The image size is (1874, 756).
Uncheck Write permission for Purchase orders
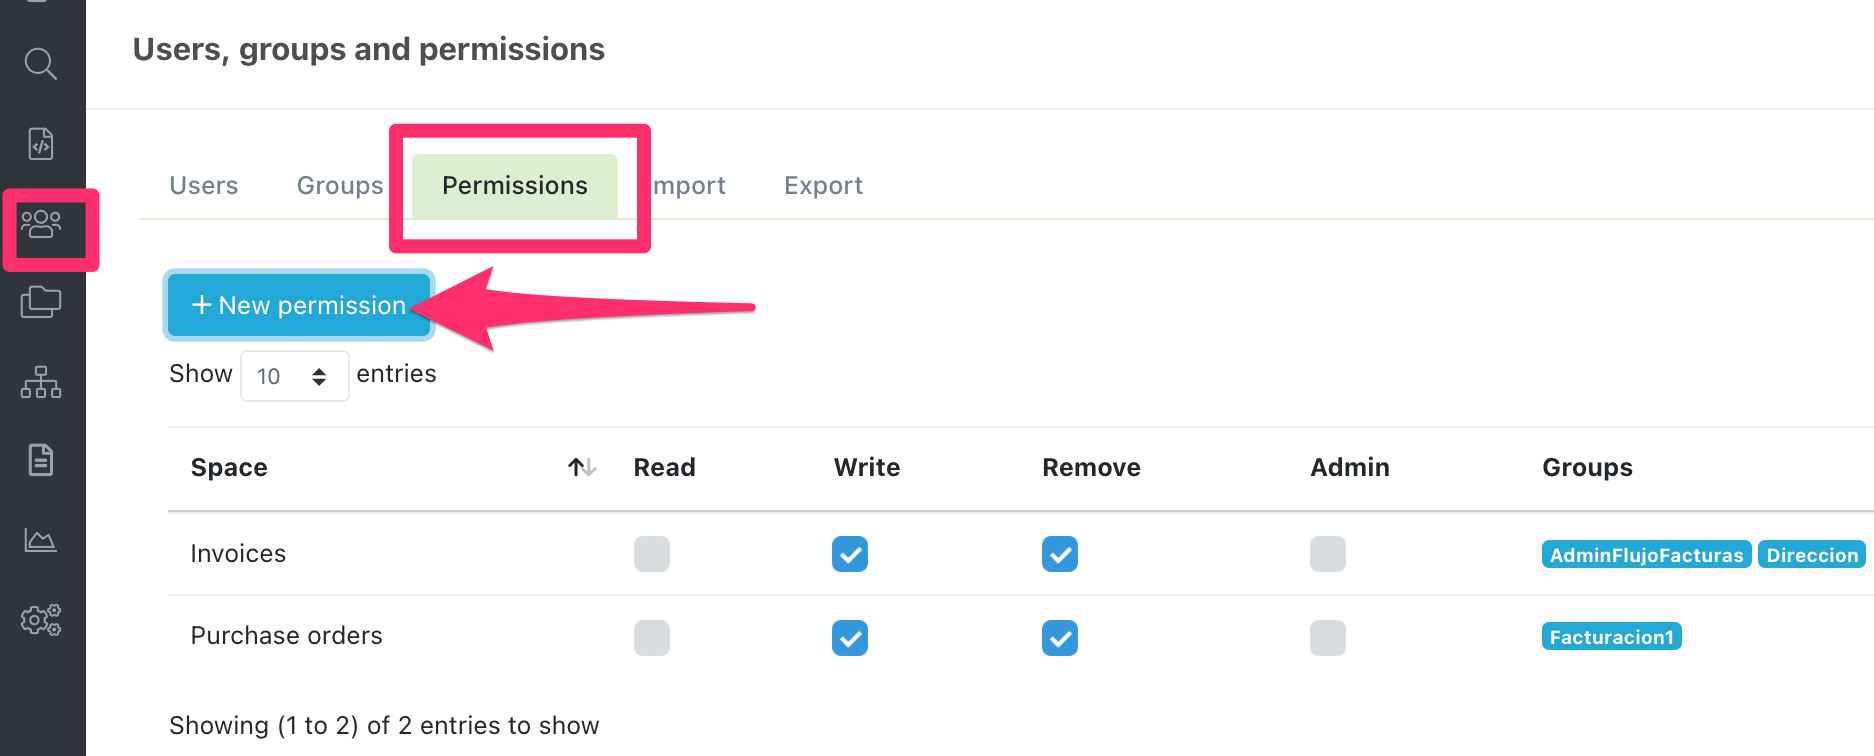850,638
